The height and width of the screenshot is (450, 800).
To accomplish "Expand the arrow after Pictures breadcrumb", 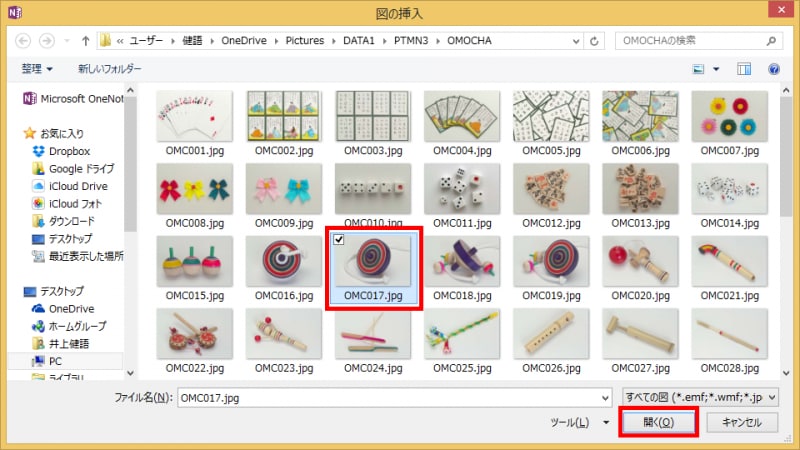I will click(x=334, y=41).
